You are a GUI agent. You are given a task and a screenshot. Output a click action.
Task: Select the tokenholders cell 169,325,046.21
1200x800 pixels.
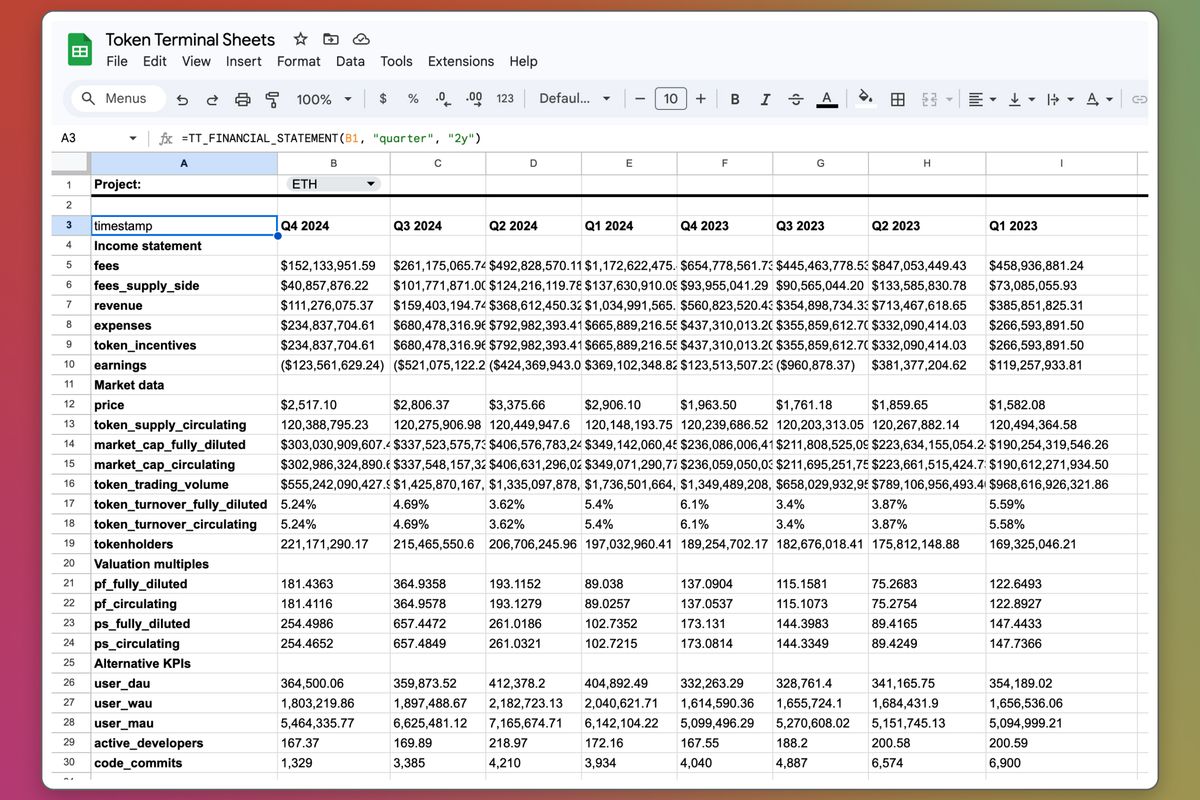(1061, 544)
